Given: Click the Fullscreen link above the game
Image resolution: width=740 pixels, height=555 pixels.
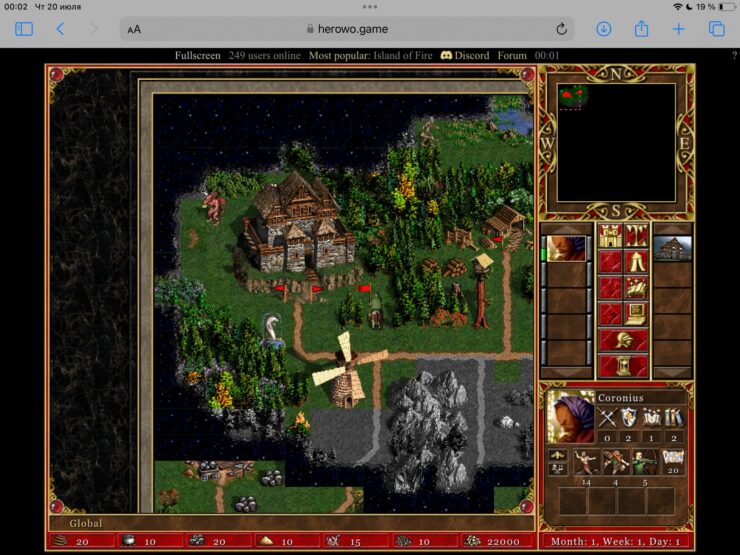Looking at the screenshot, I should click(197, 56).
